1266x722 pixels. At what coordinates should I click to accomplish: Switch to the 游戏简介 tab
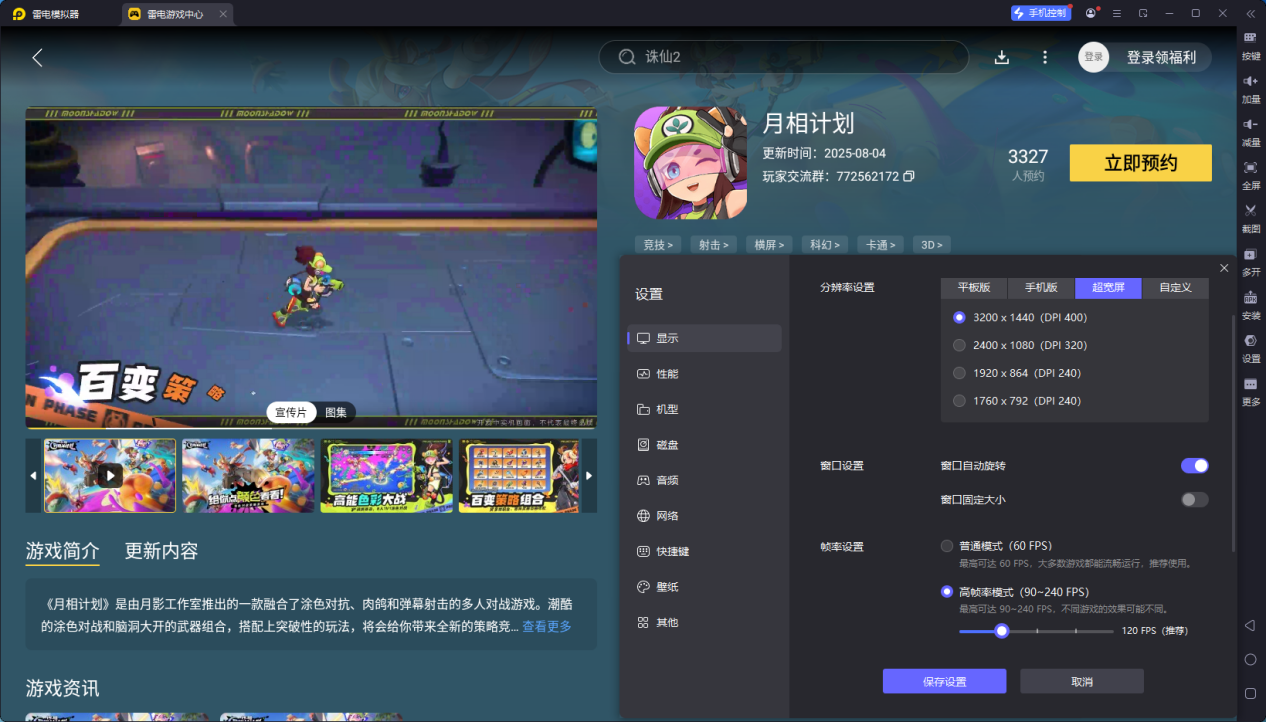63,551
